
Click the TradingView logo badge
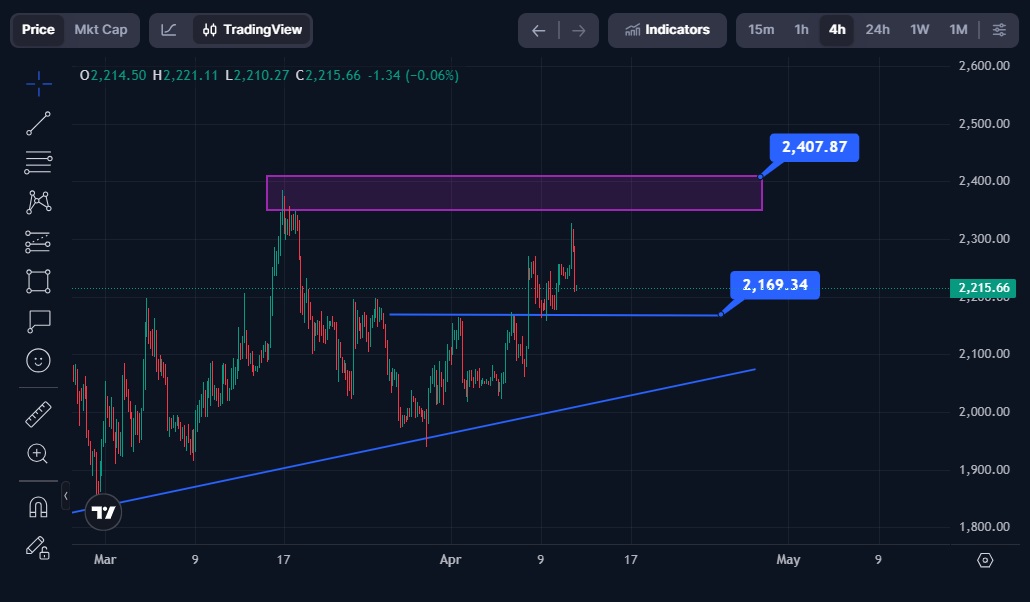[x=103, y=513]
